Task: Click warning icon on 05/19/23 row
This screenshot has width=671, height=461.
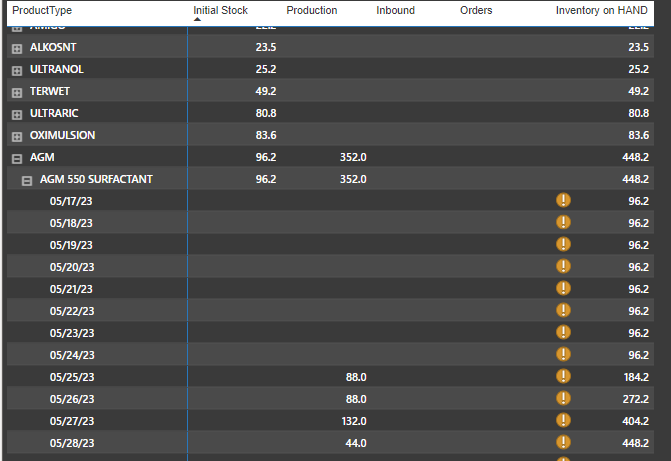Action: [563, 244]
